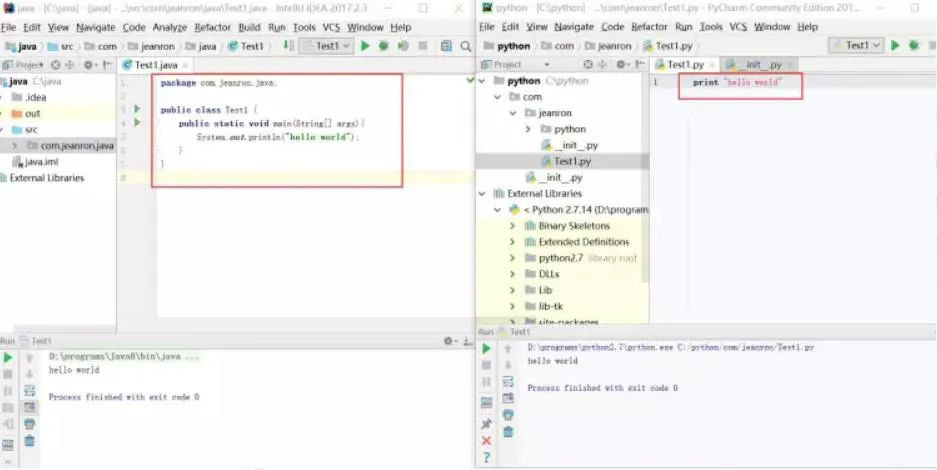Click the green Run button in IntelliJ toolbar
This screenshot has height=470, width=937.
coord(365,46)
